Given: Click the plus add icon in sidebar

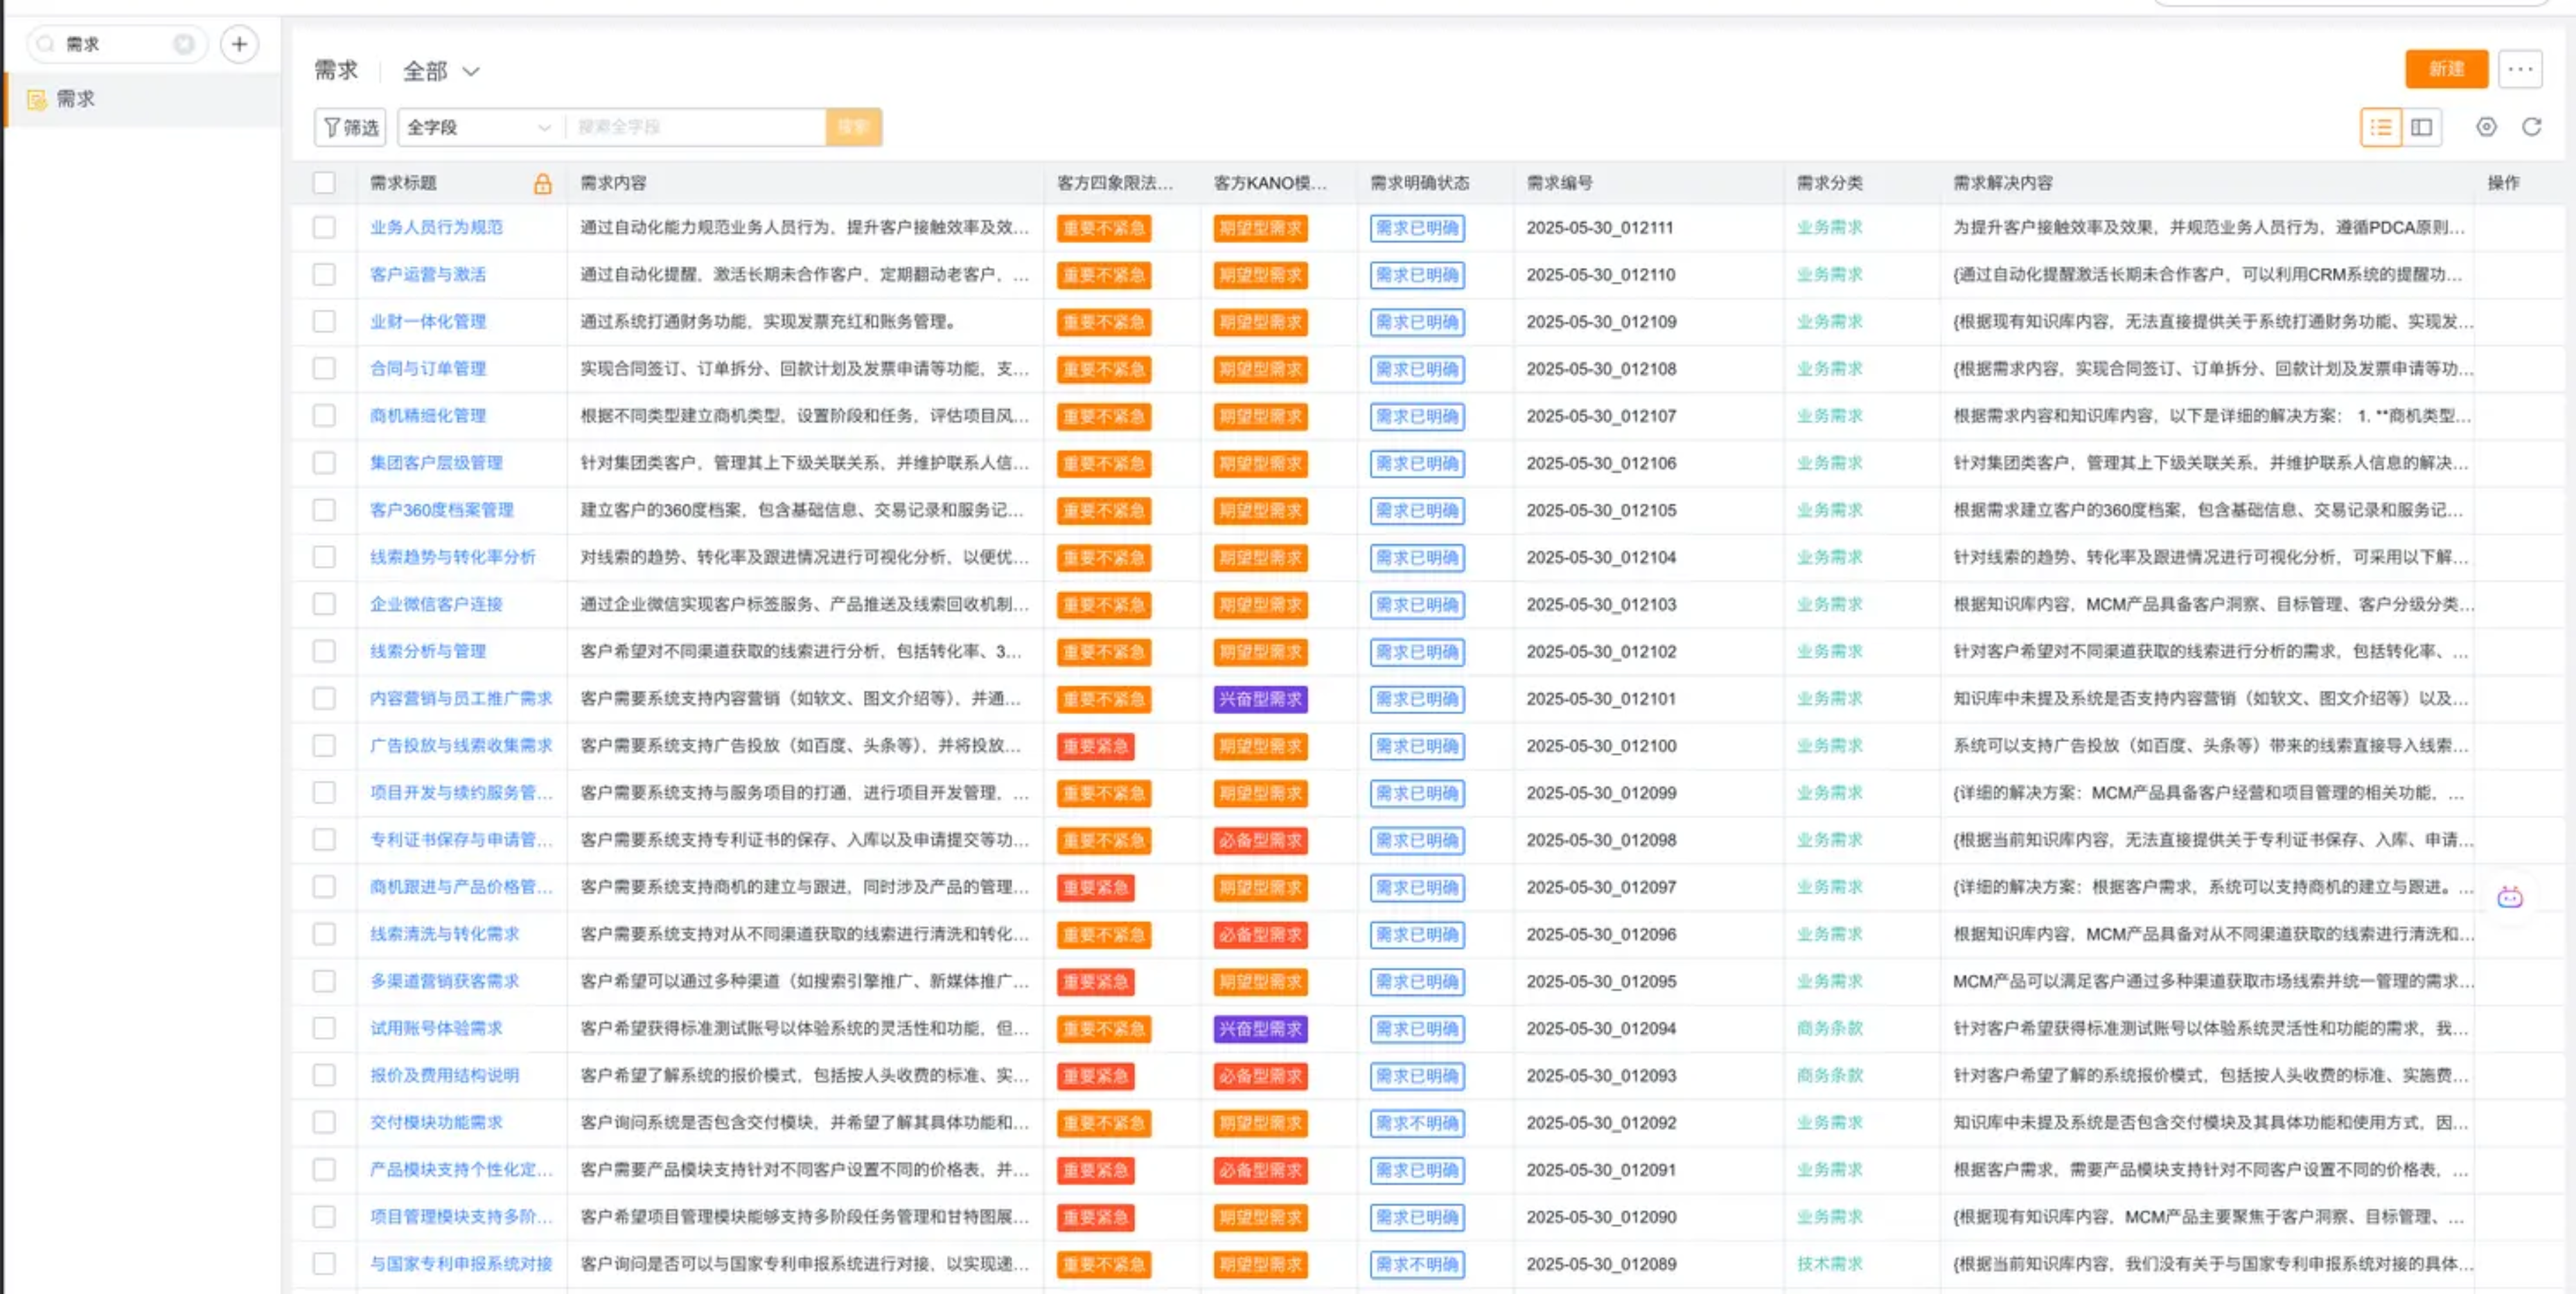Looking at the screenshot, I should [239, 44].
